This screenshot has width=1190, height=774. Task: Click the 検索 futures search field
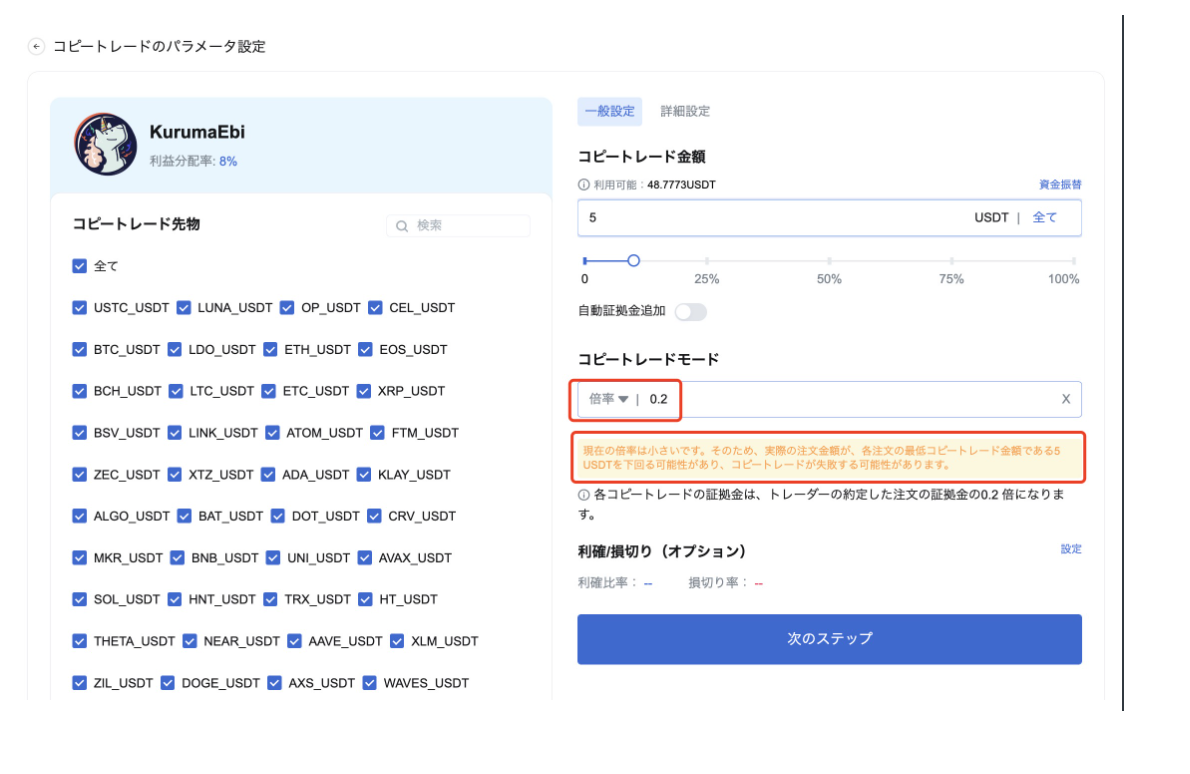(x=458, y=226)
